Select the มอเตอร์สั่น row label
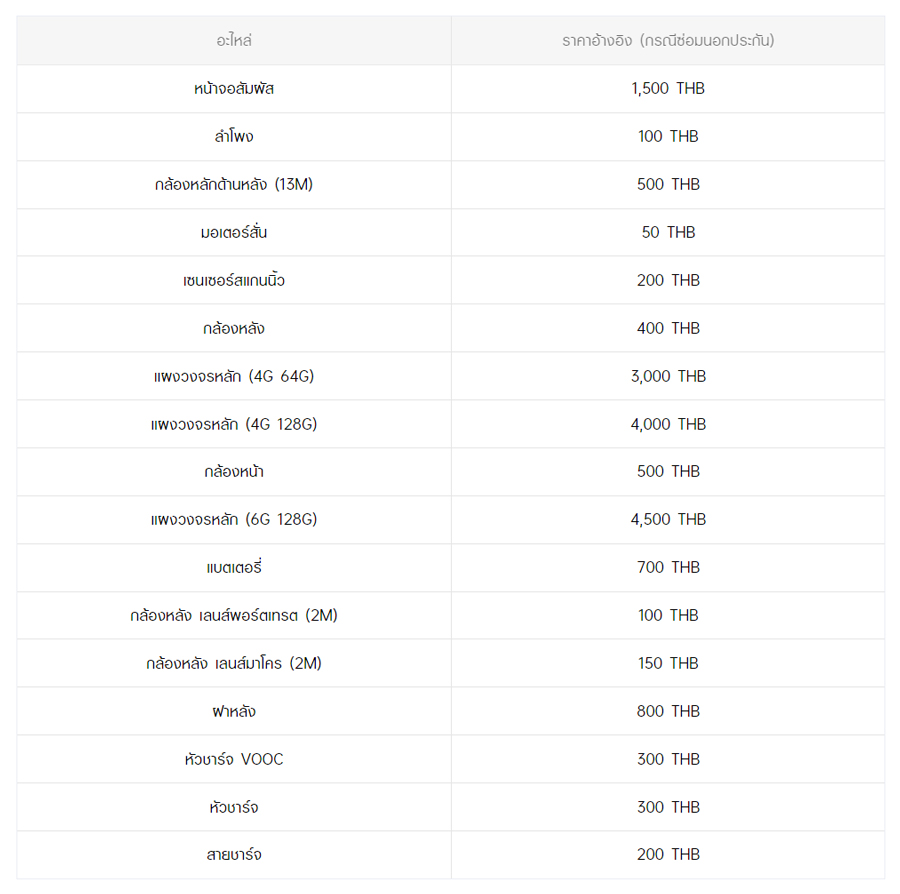The height and width of the screenshot is (894, 900). tap(234, 232)
